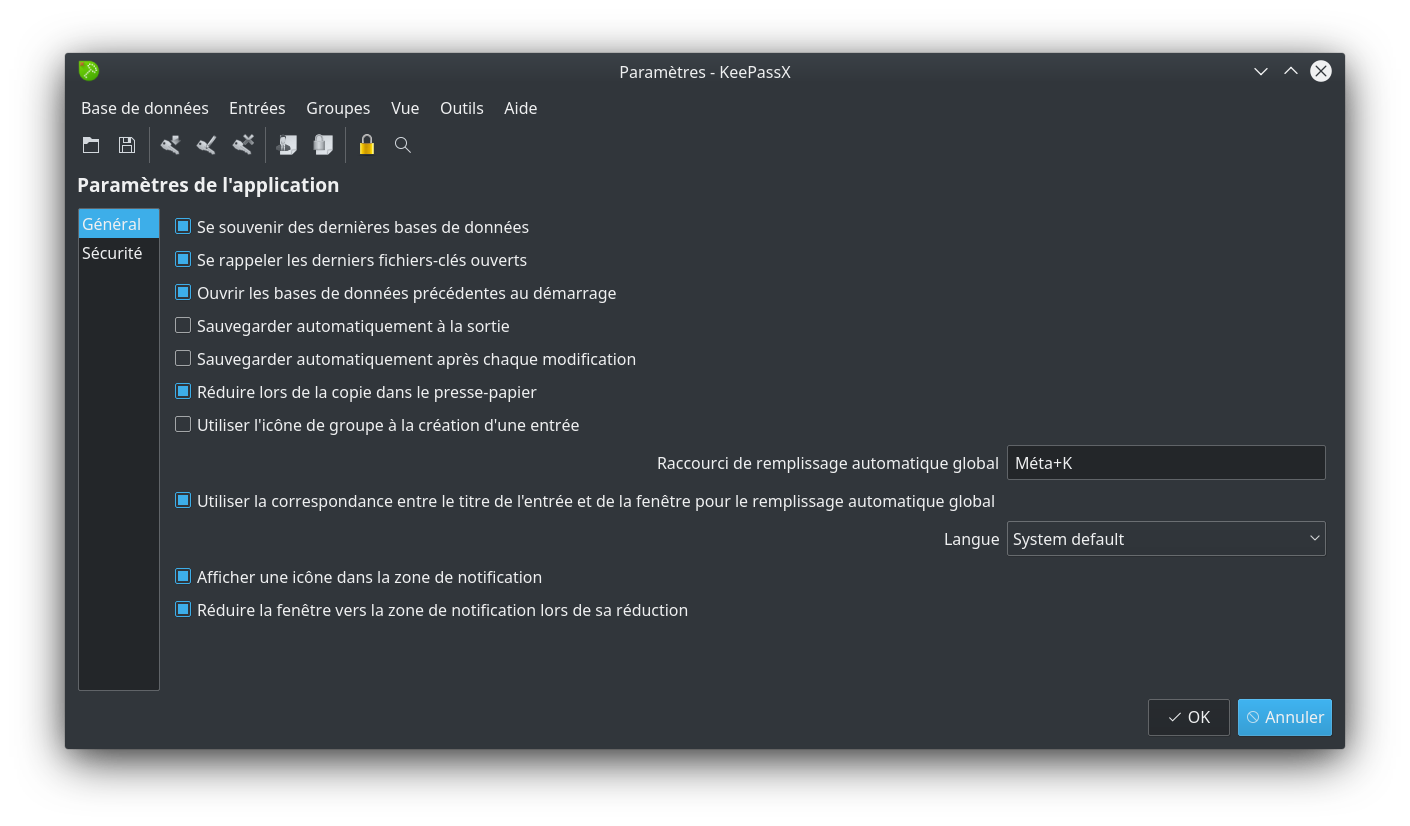Open the 'Base de données' menu
1410x826 pixels.
[x=144, y=108]
